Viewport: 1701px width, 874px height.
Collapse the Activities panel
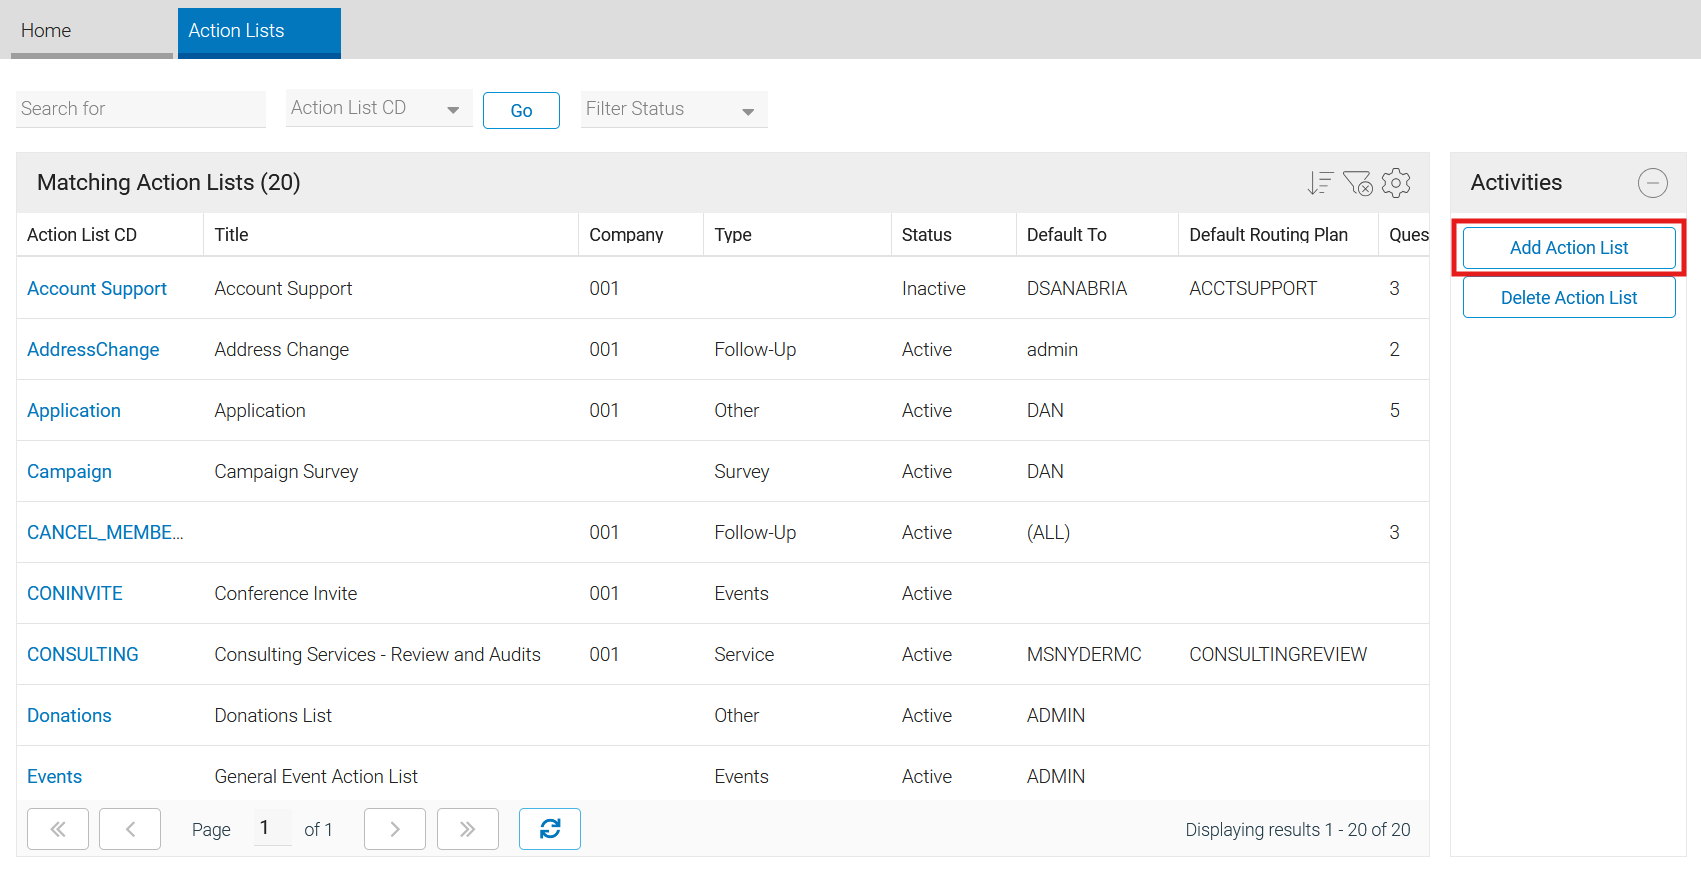tap(1652, 183)
